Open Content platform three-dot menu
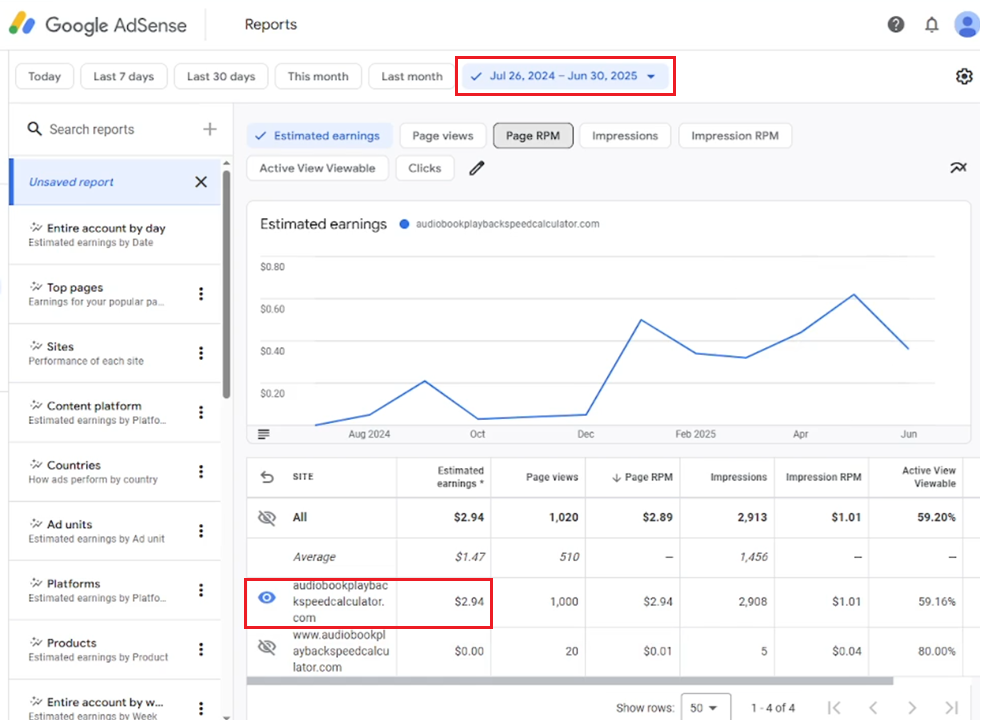Viewport: 983px width, 720px height. pyautogui.click(x=201, y=412)
